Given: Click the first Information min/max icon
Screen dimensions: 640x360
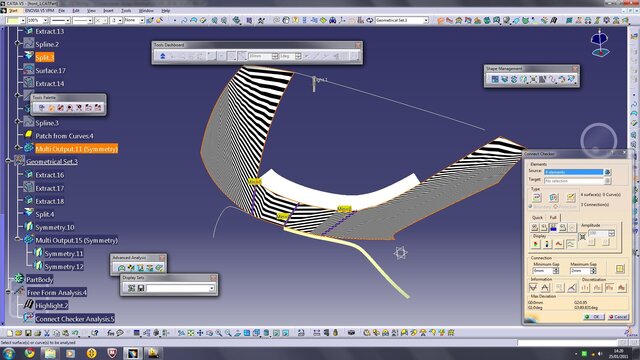Looking at the screenshot, I should (533, 288).
